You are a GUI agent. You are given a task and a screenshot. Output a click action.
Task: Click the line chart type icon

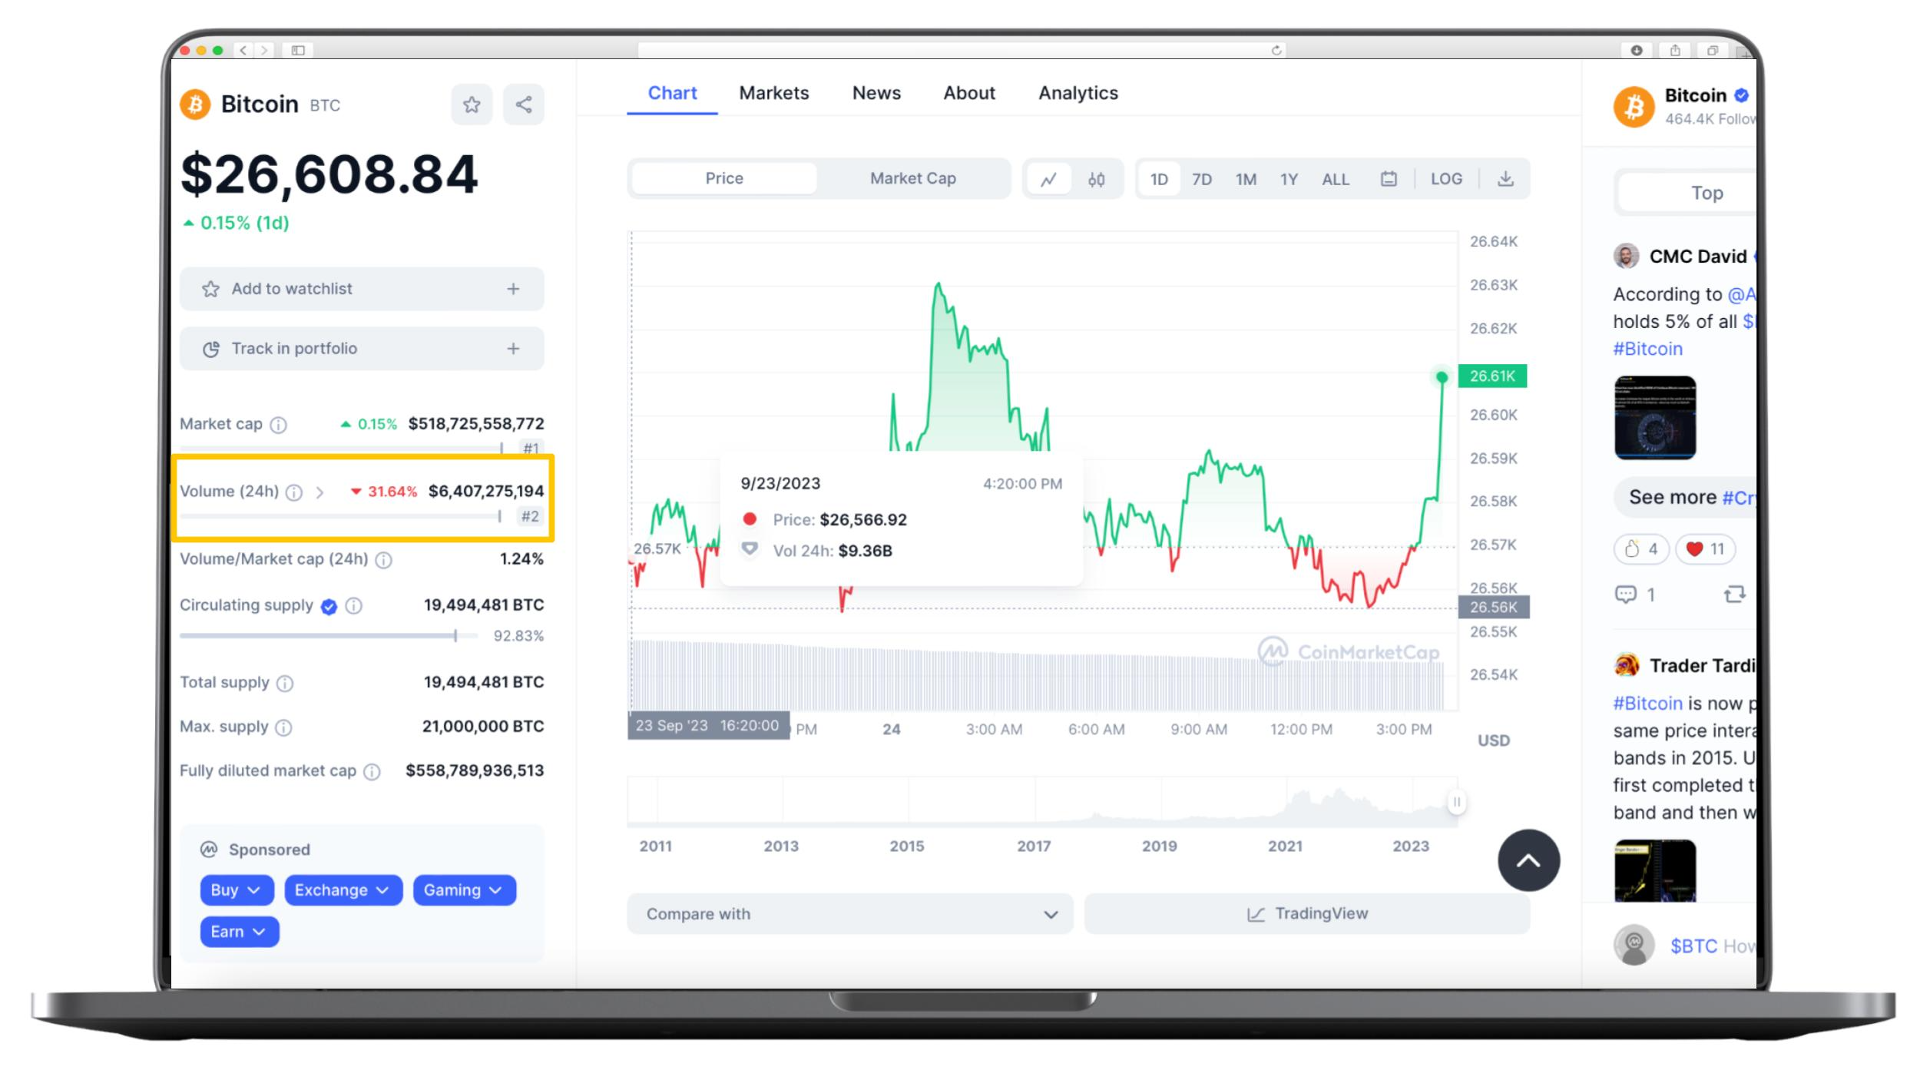(x=1046, y=178)
